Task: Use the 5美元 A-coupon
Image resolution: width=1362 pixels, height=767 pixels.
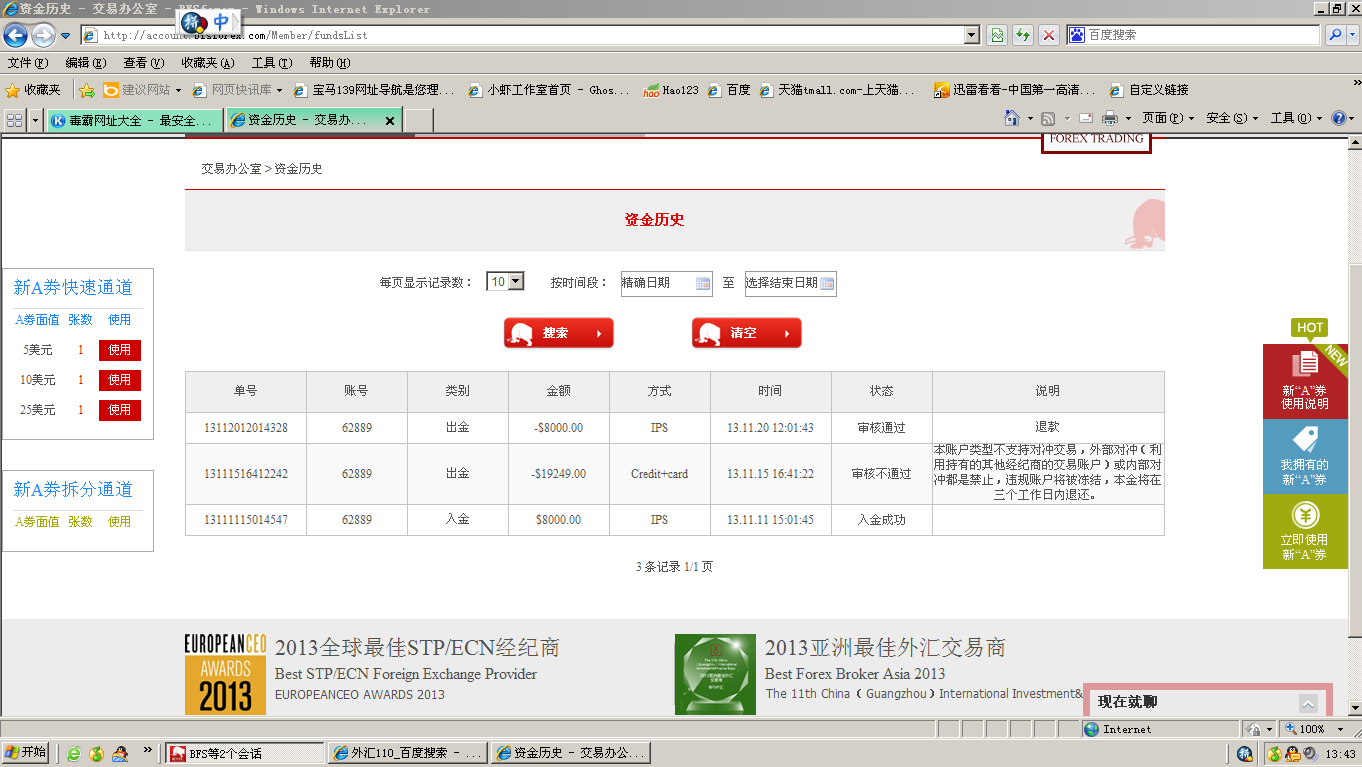Action: point(120,350)
